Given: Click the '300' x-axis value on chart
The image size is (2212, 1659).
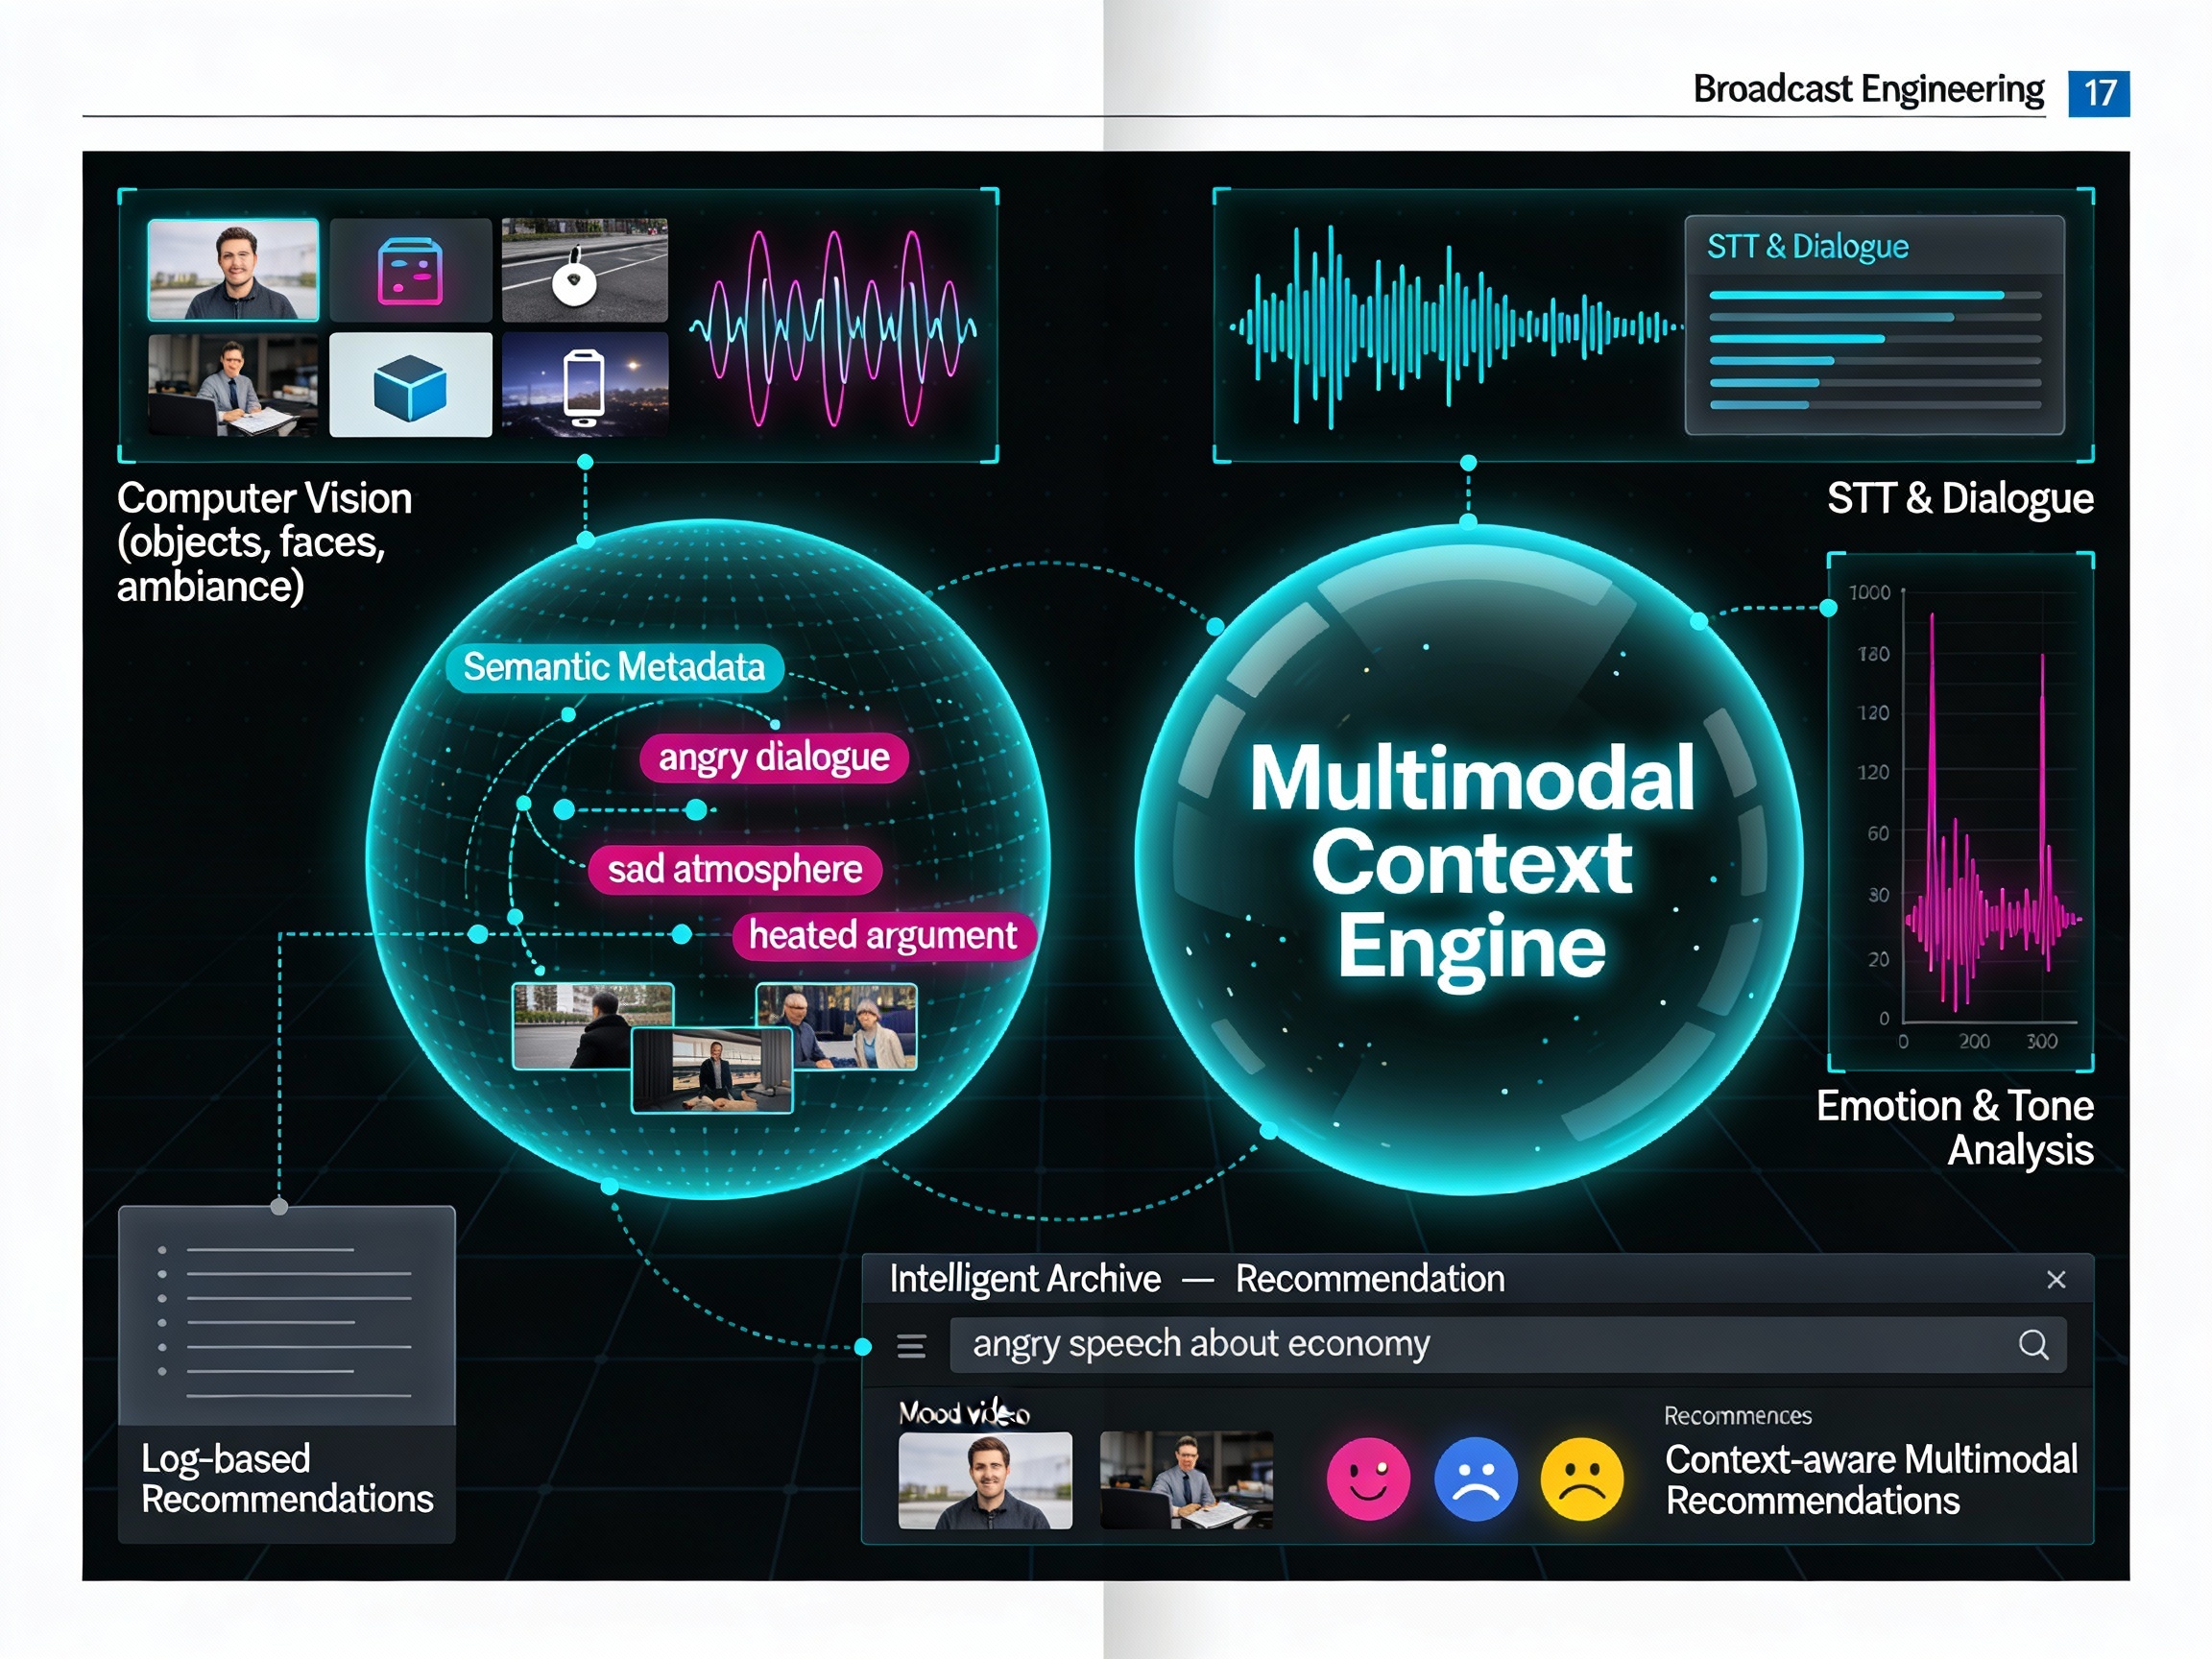Looking at the screenshot, I should click(x=2042, y=1041).
